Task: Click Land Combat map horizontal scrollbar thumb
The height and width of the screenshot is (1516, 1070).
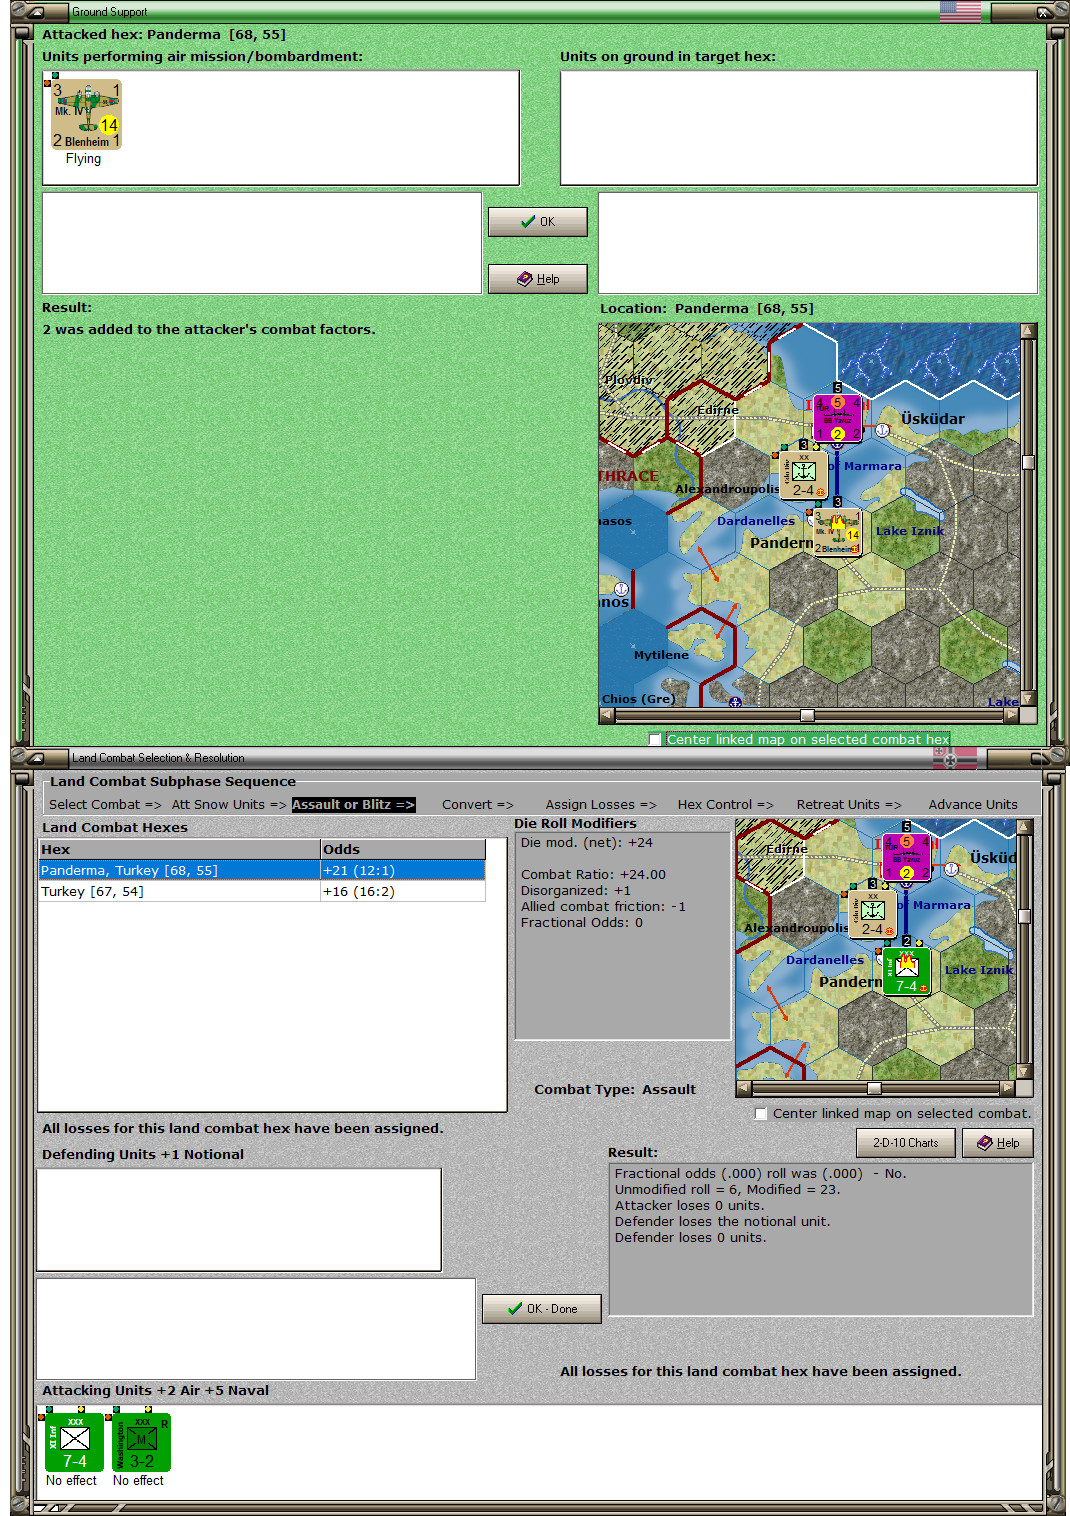Action: coord(874,1089)
